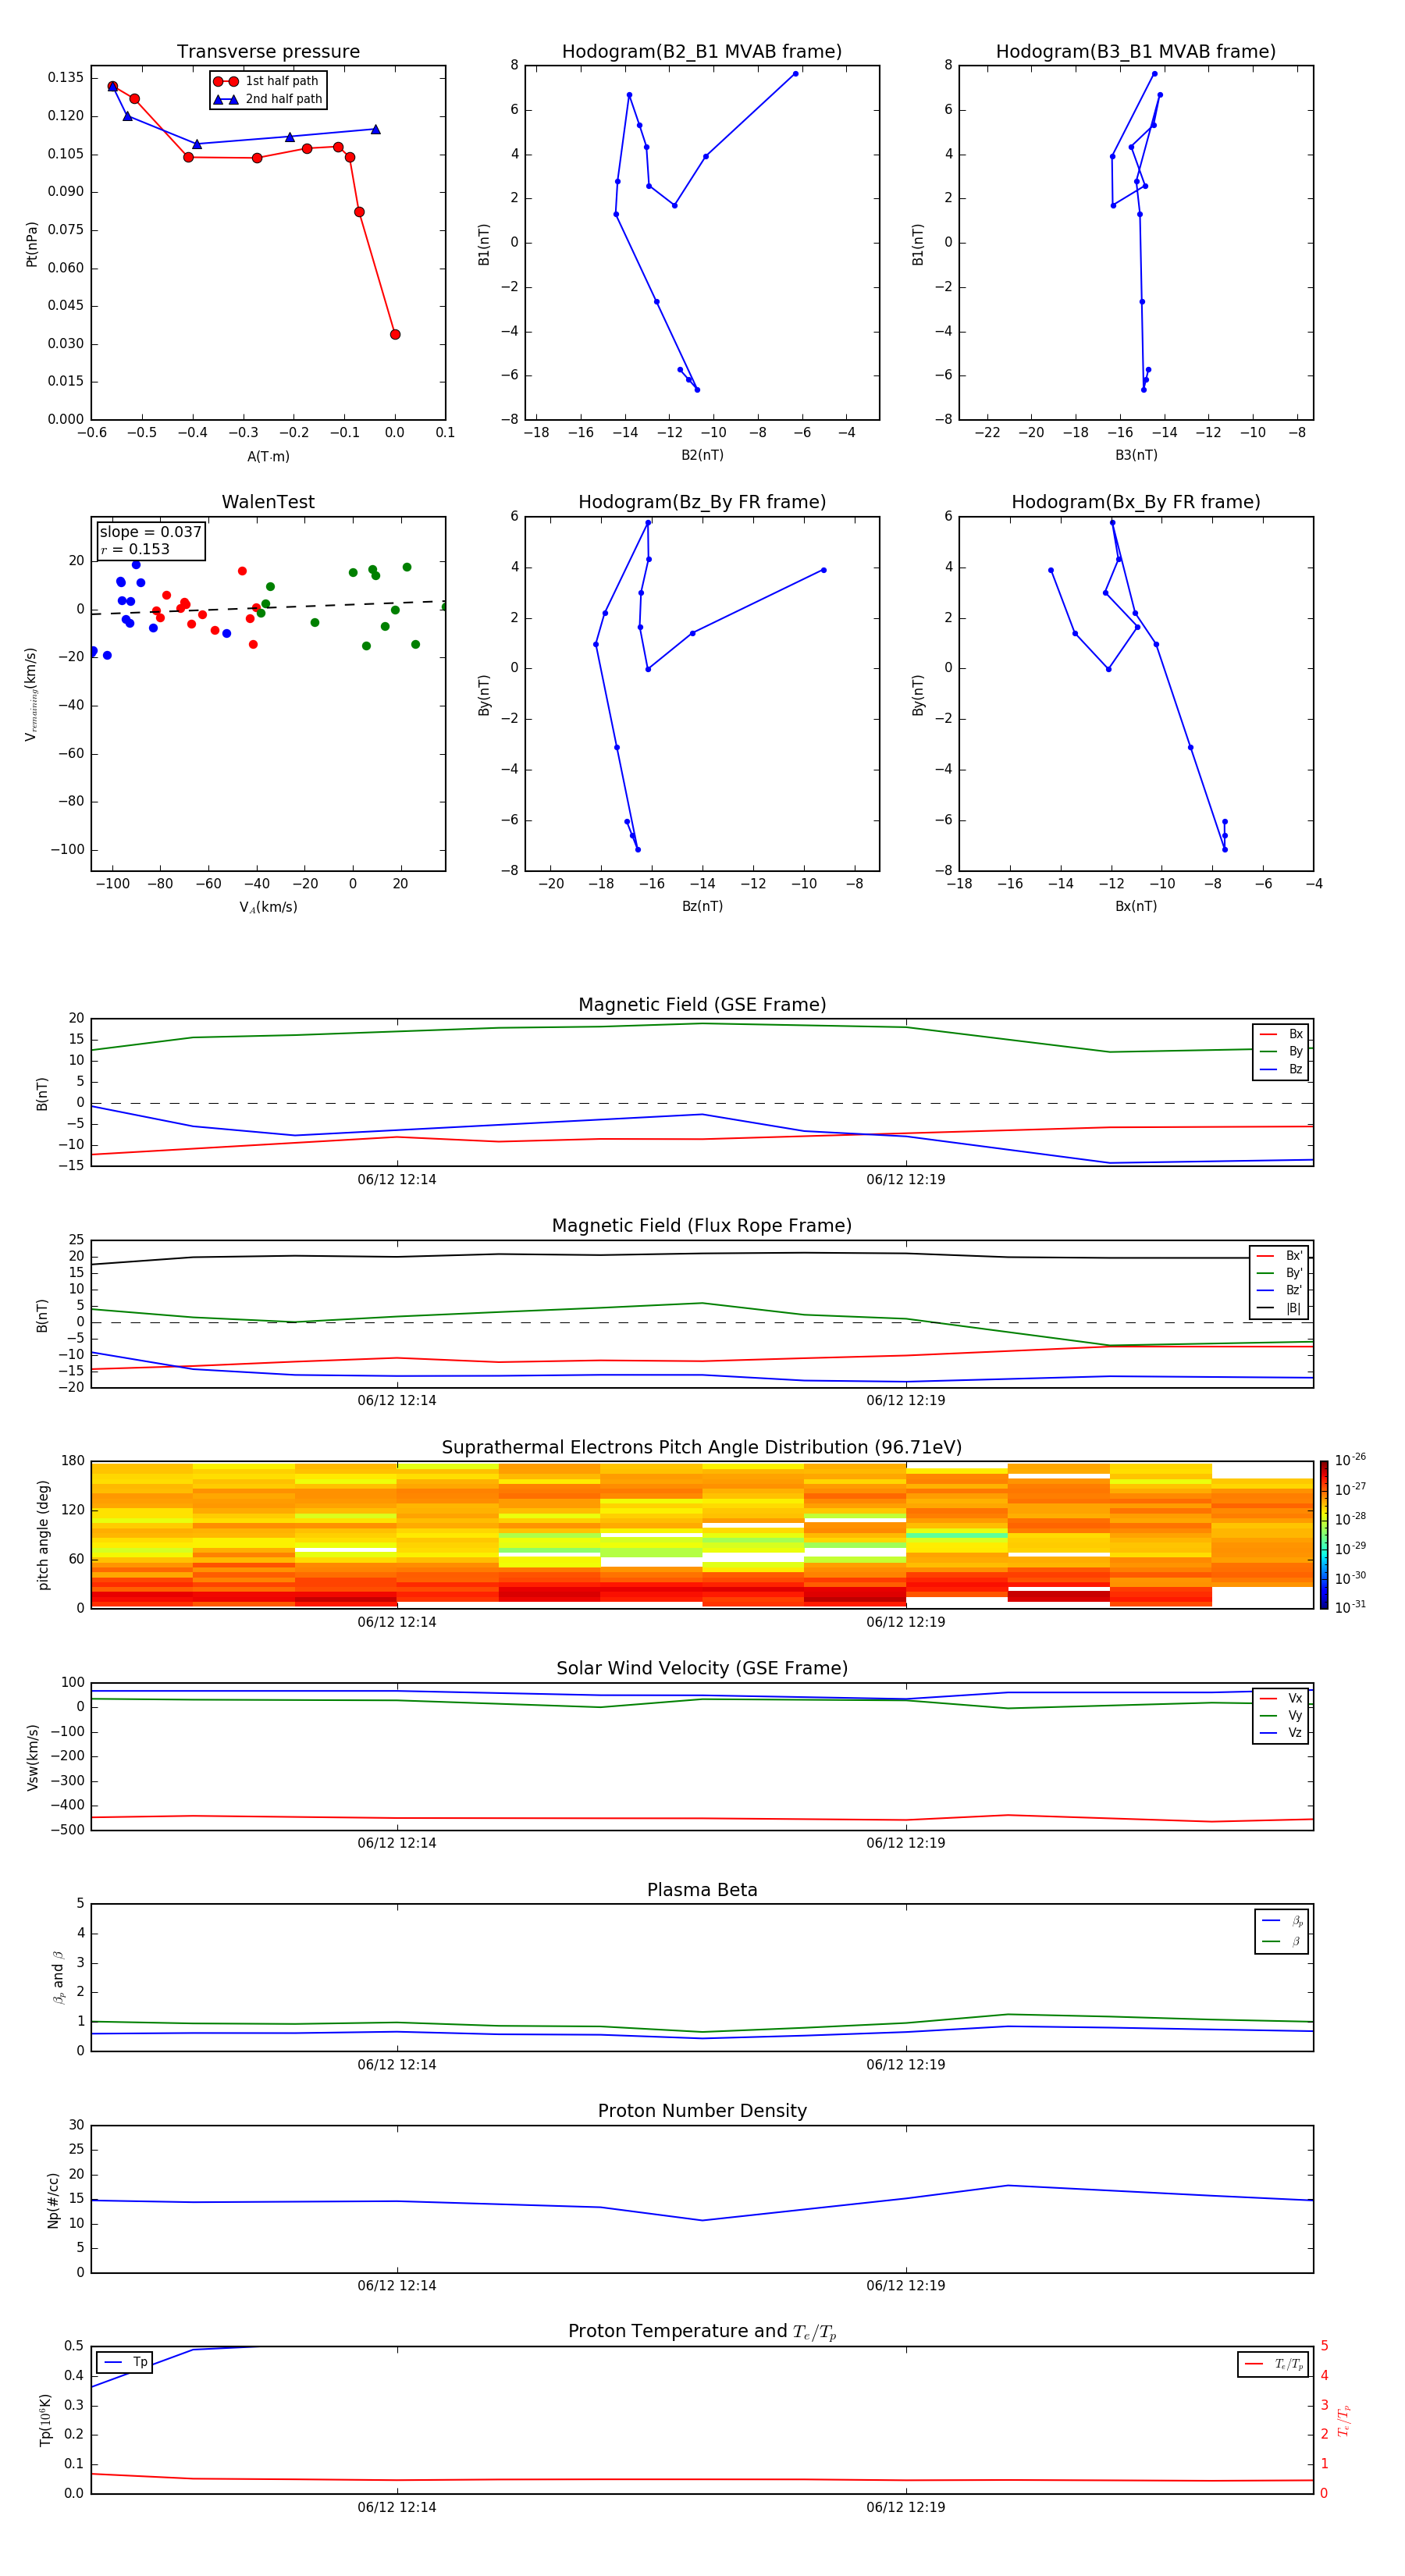The width and height of the screenshot is (1405, 2576).
Task: Click the Hodogram(B3_B1 MVAB frame) title
Action: pos(1136,52)
